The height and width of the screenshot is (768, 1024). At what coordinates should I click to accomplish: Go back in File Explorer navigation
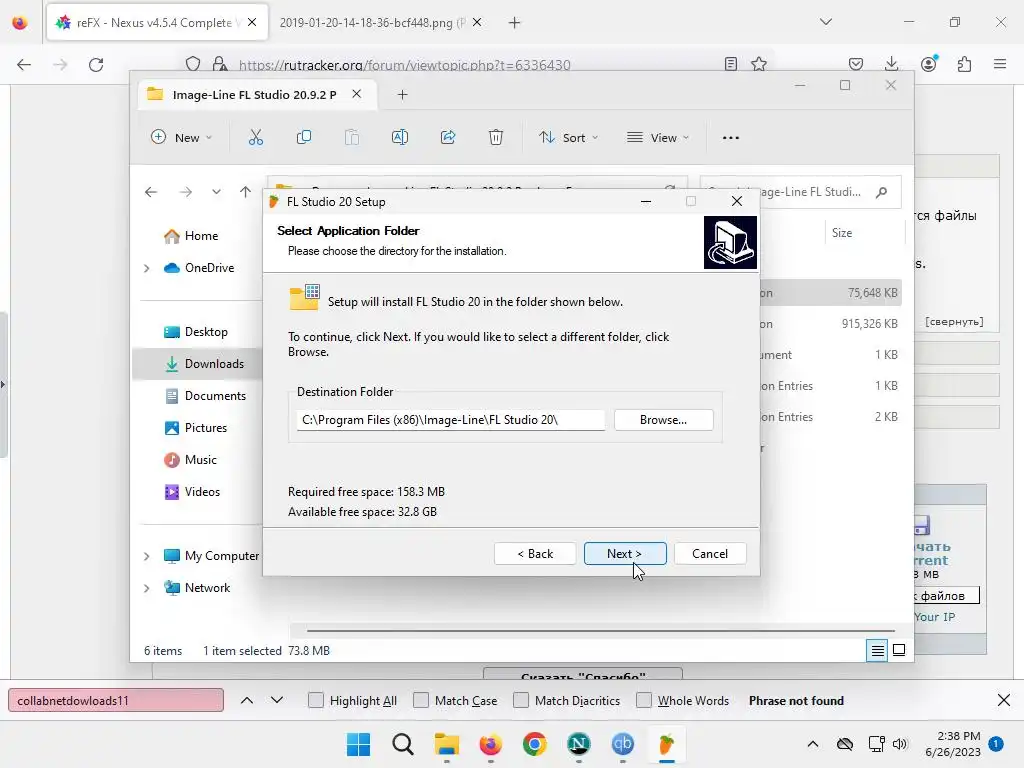151,191
